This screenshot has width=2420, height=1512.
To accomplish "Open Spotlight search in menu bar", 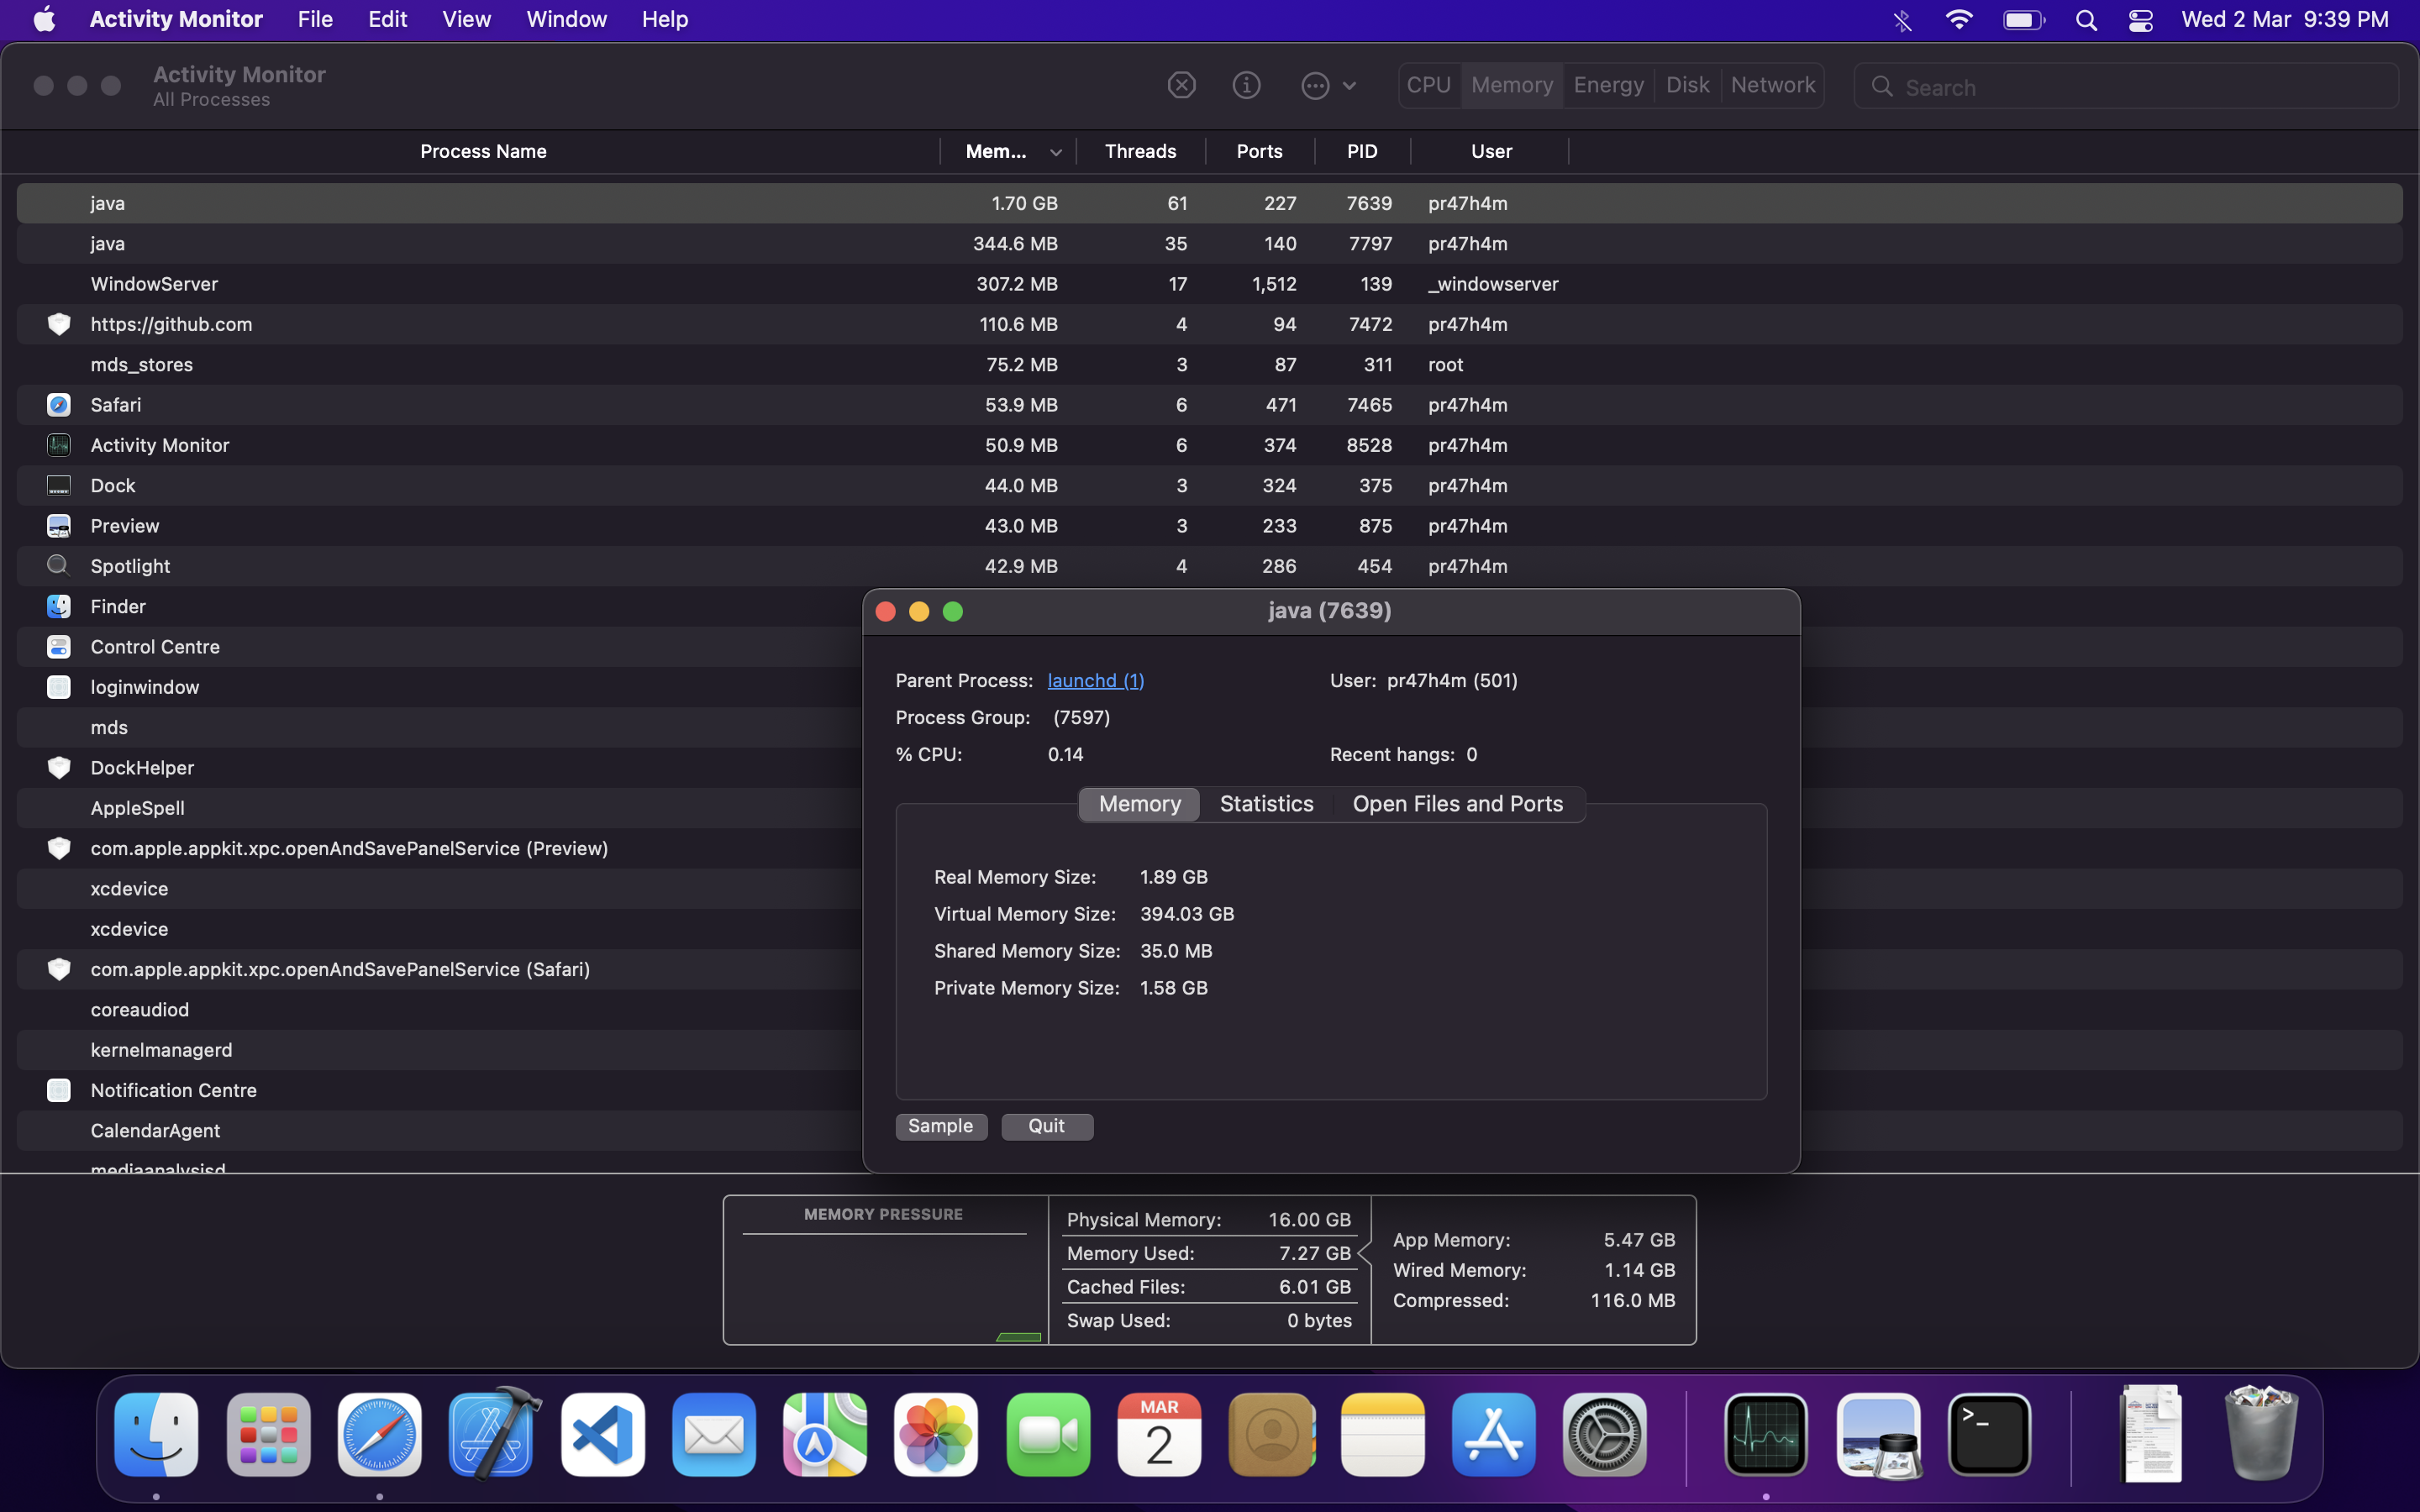I will point(2086,20).
